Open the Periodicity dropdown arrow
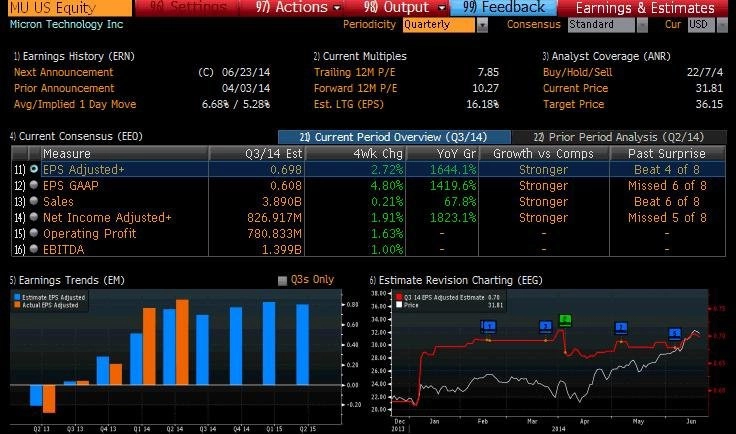 click(482, 25)
